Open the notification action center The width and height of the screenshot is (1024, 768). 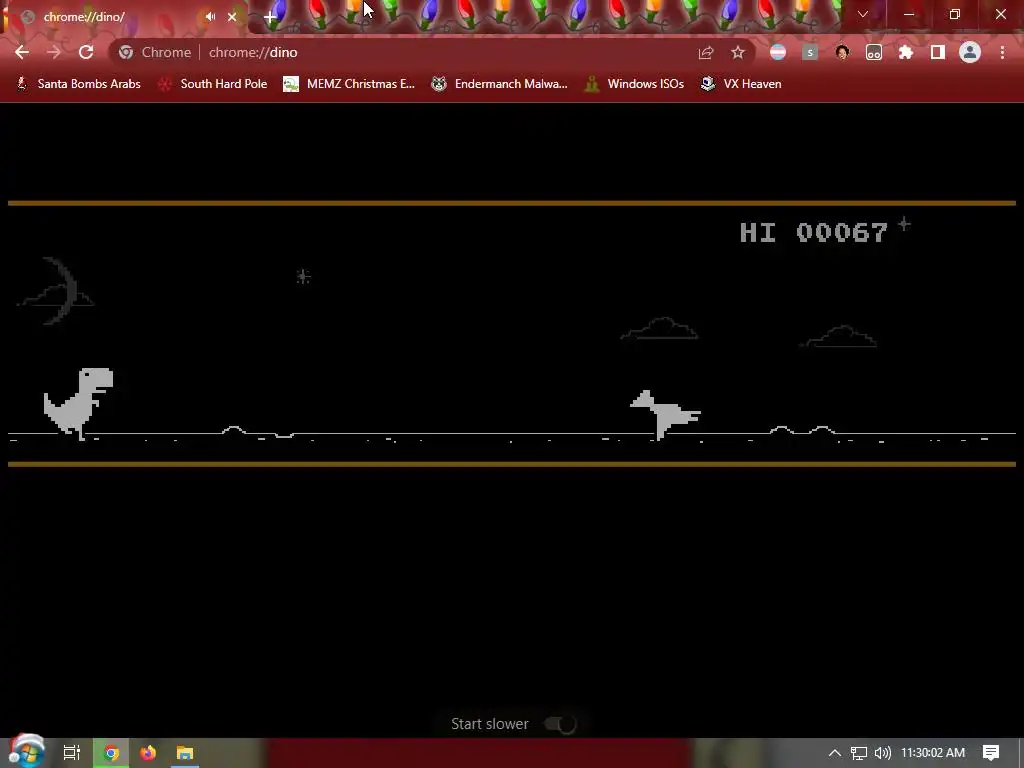pos(991,753)
